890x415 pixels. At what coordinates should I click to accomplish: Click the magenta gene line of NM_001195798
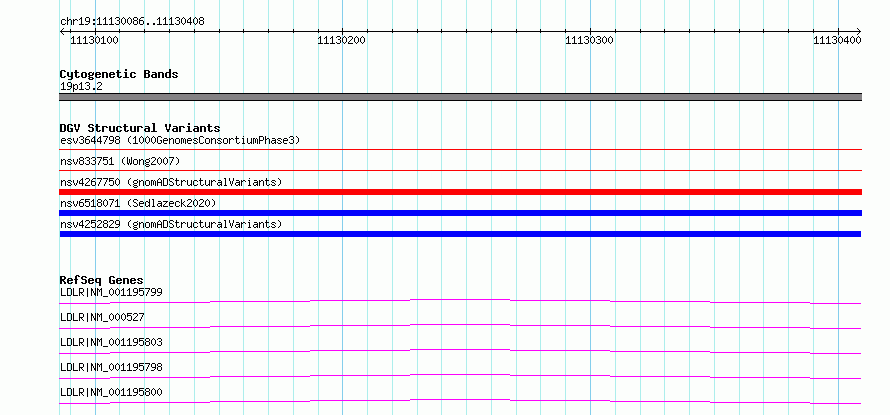tap(460, 375)
